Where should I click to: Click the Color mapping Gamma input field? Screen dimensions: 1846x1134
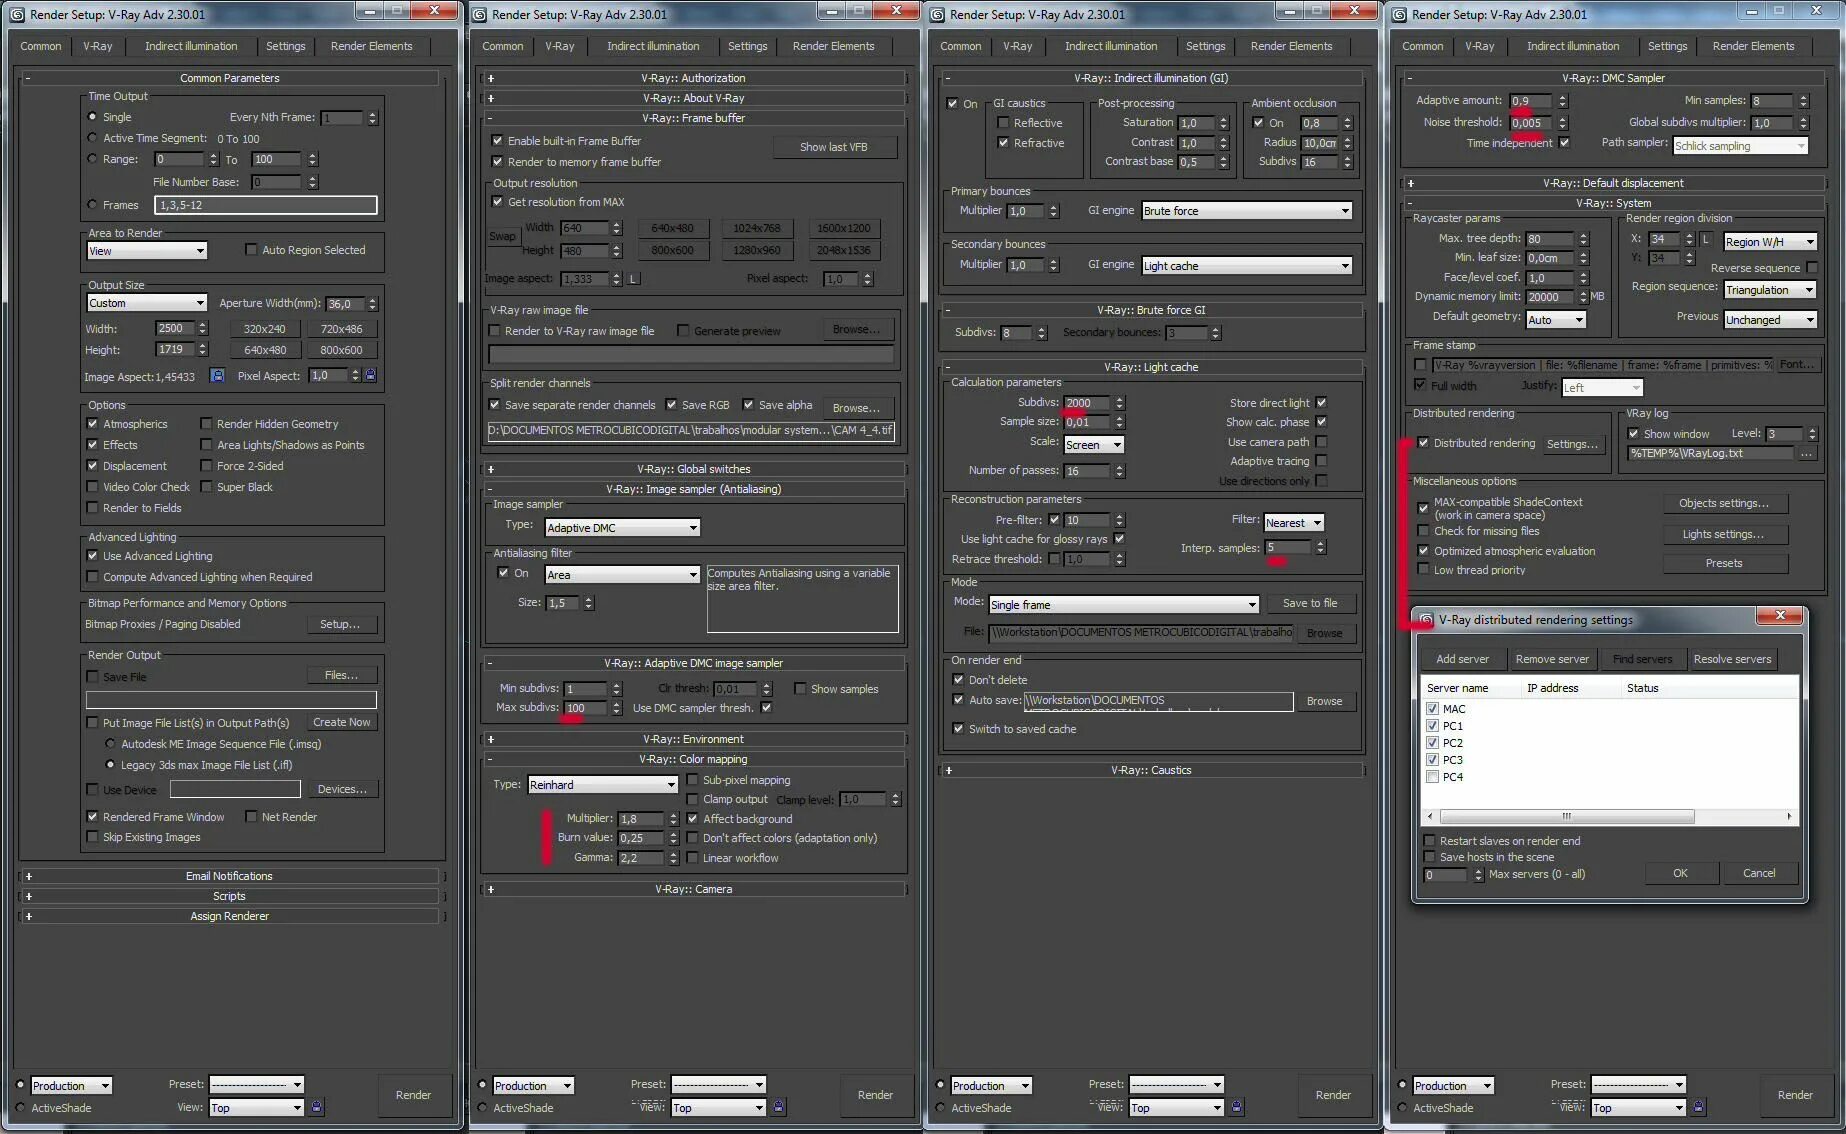[x=641, y=858]
